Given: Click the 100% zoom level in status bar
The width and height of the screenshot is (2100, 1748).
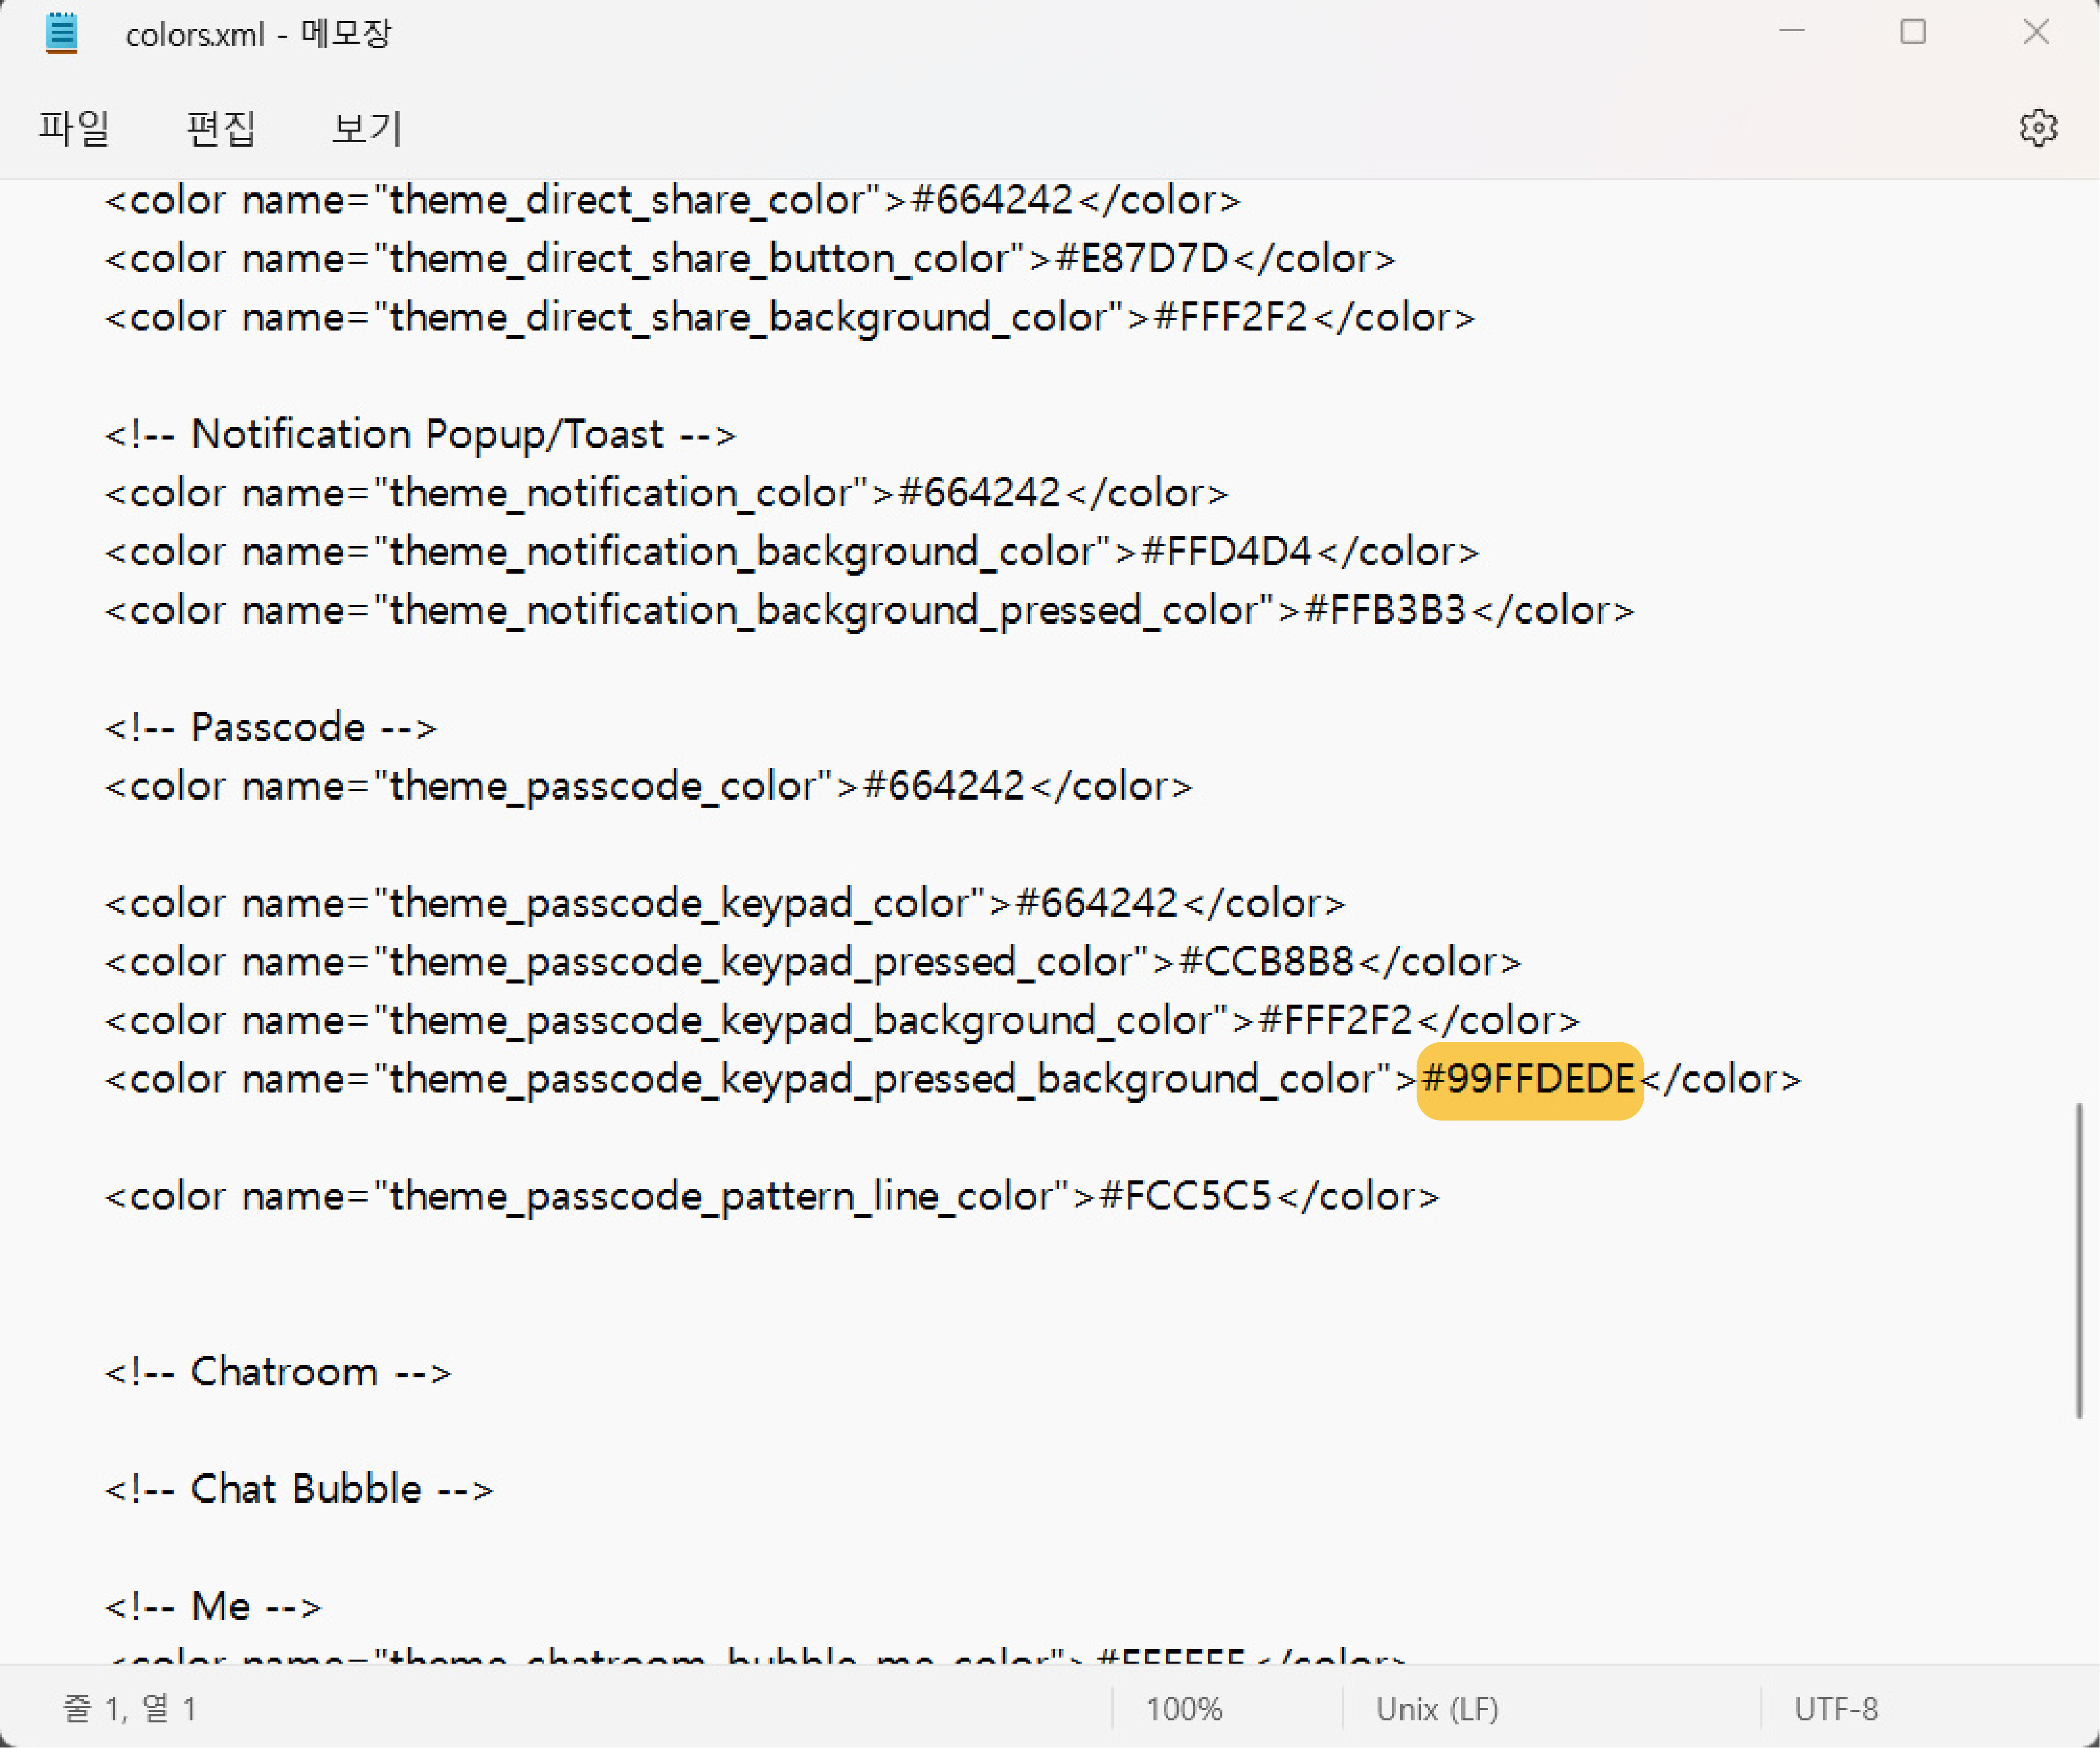Looking at the screenshot, I should [x=1184, y=1708].
